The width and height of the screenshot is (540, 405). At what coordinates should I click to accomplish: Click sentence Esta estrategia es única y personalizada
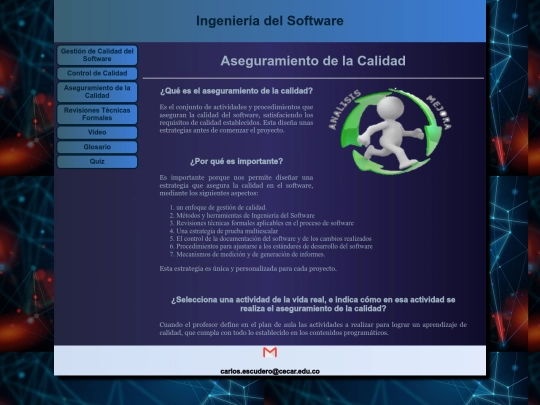coord(248,269)
